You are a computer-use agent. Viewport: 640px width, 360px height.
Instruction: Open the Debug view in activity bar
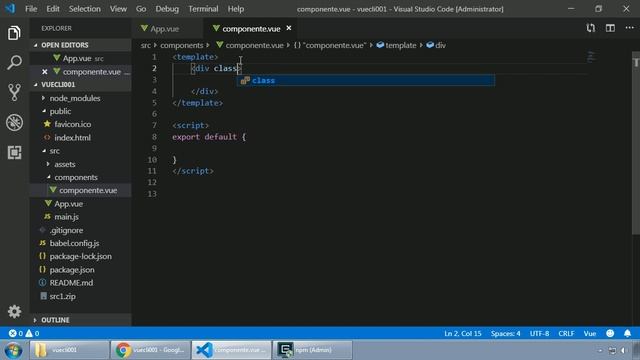click(14, 122)
